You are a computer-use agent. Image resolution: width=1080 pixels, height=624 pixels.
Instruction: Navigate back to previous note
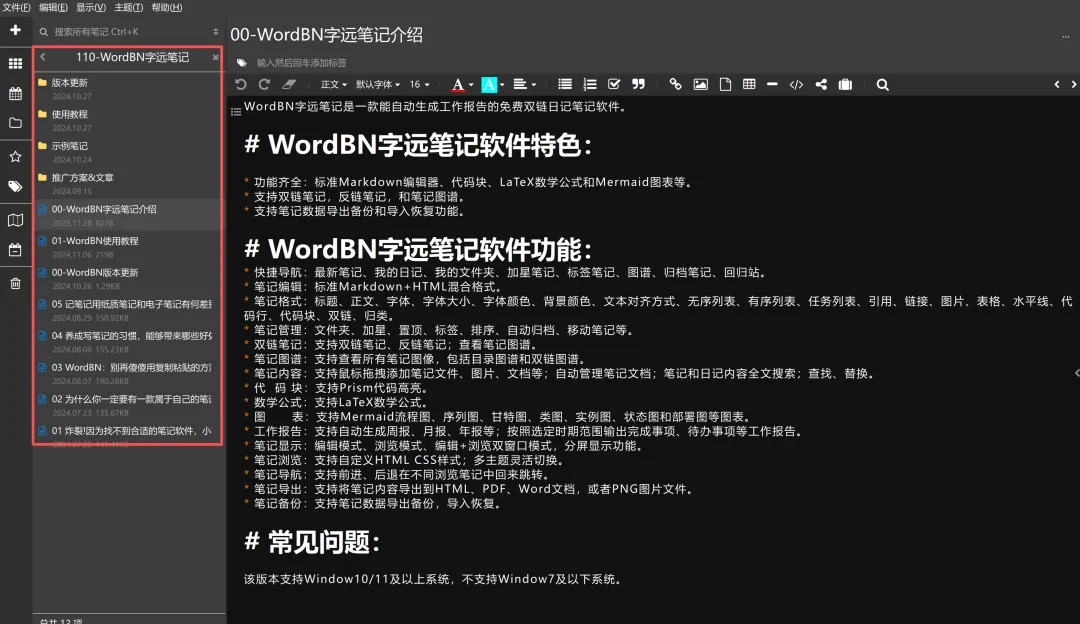pos(1057,84)
